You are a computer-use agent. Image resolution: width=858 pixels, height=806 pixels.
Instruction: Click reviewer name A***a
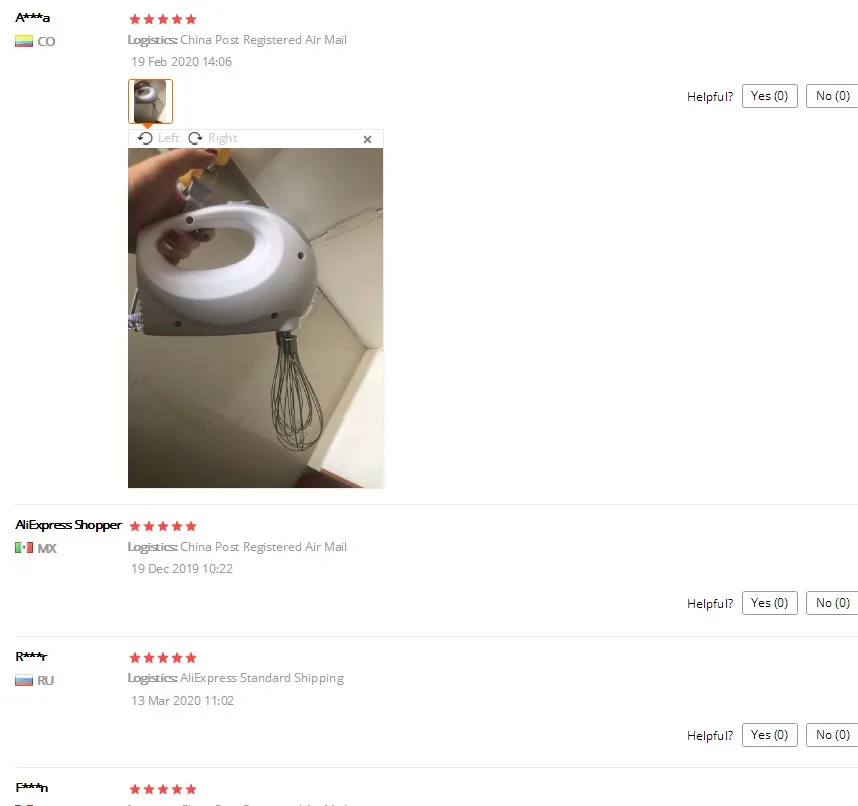click(x=32, y=18)
